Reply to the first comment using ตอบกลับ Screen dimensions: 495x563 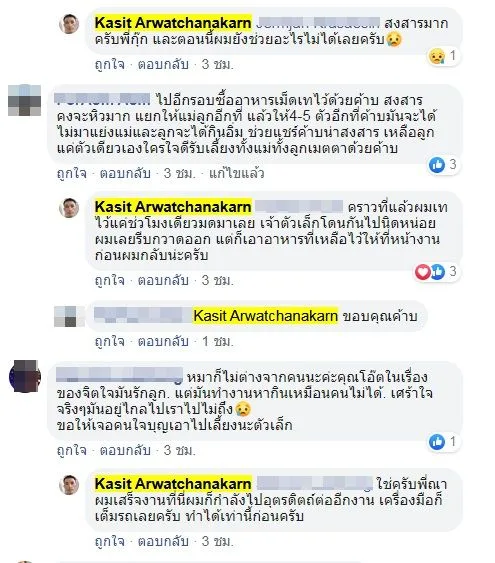(163, 65)
